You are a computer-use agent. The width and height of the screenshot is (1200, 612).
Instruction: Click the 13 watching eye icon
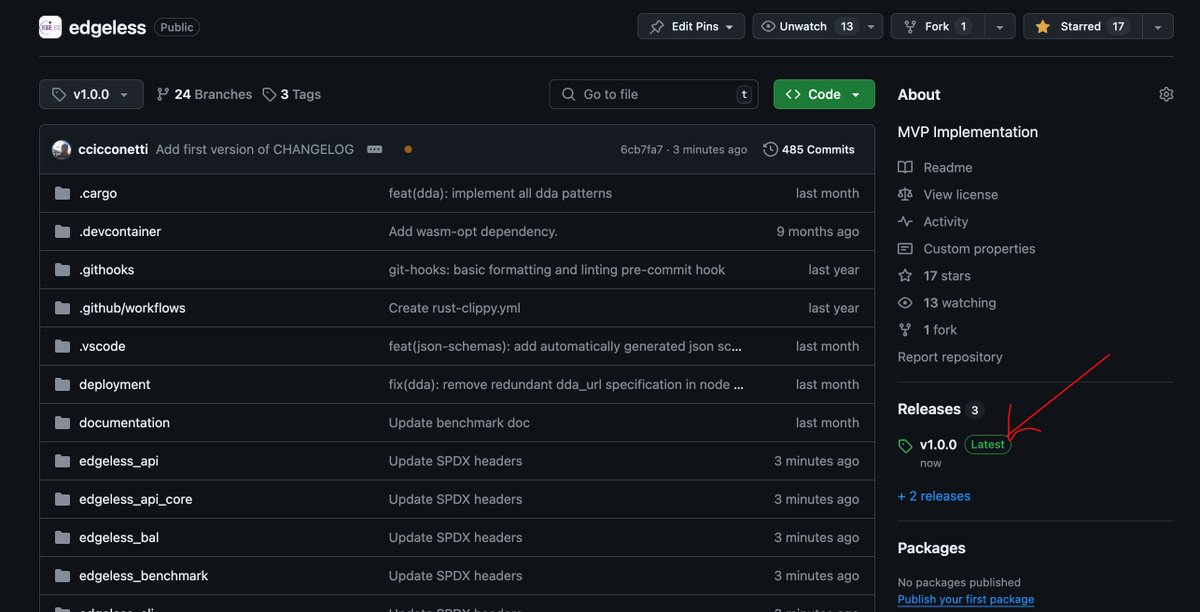click(x=905, y=302)
